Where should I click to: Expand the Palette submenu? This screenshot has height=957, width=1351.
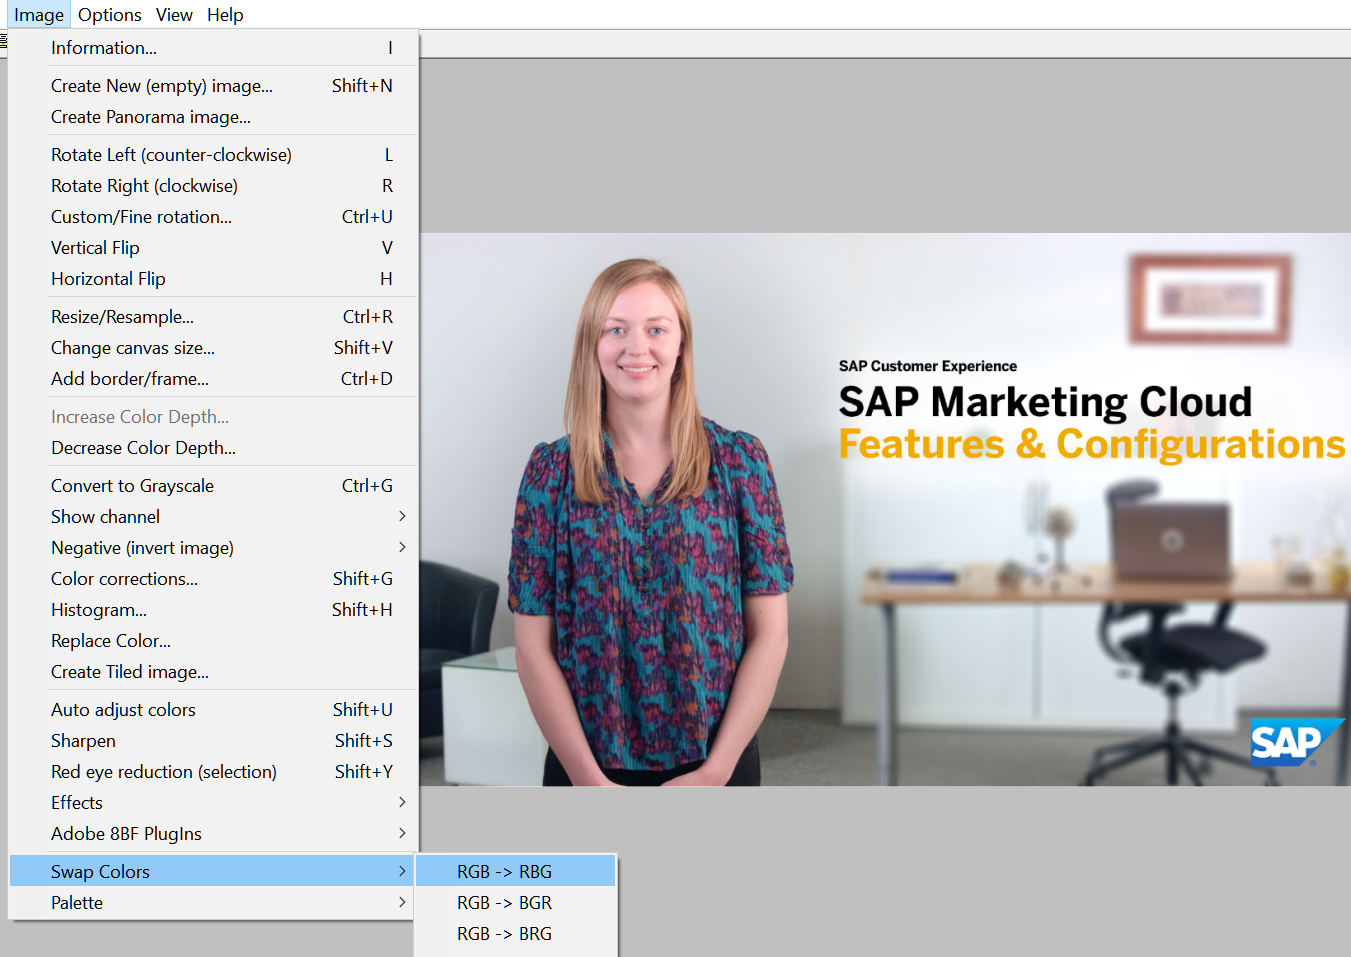[212, 903]
